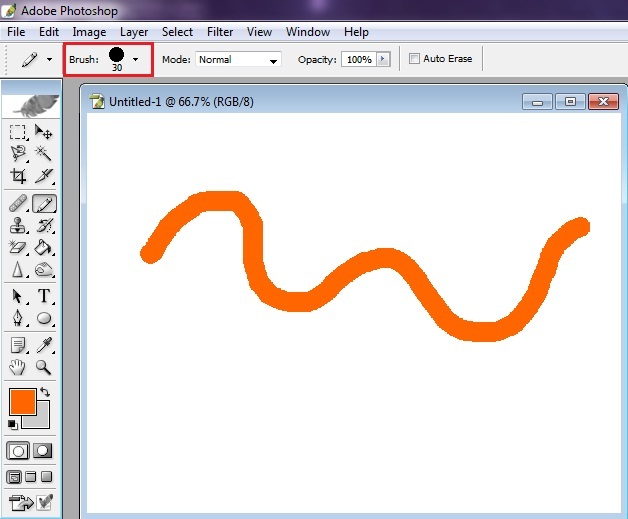Close the Untitled-1 document window
The width and height of the screenshot is (628, 519).
pos(603,102)
